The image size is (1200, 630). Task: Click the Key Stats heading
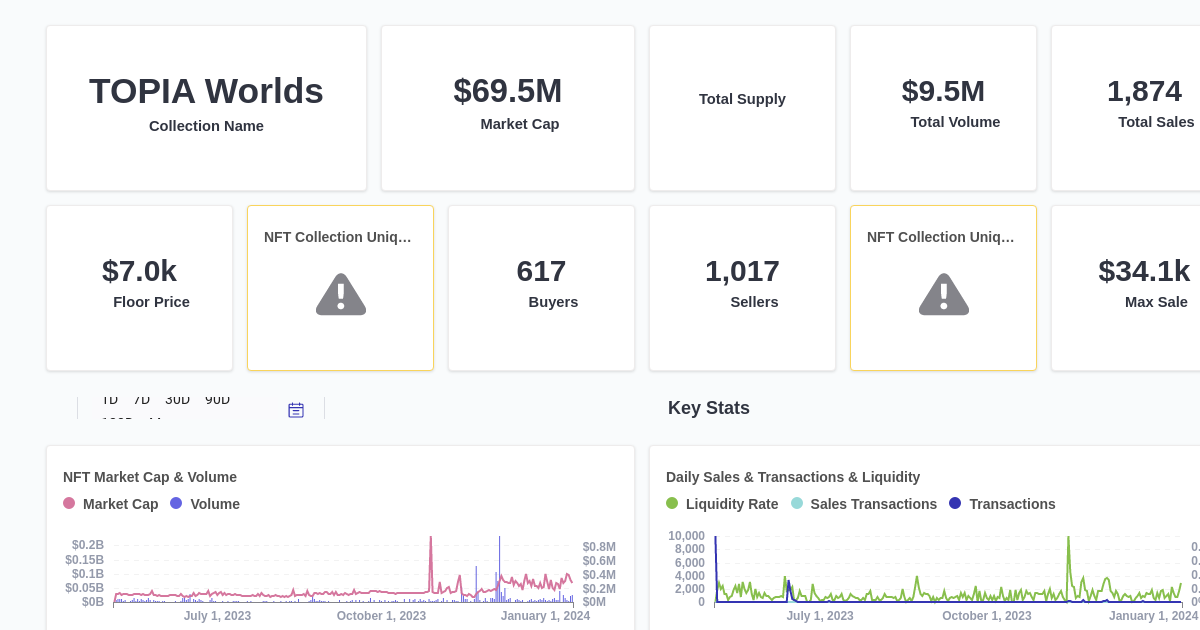pos(709,408)
